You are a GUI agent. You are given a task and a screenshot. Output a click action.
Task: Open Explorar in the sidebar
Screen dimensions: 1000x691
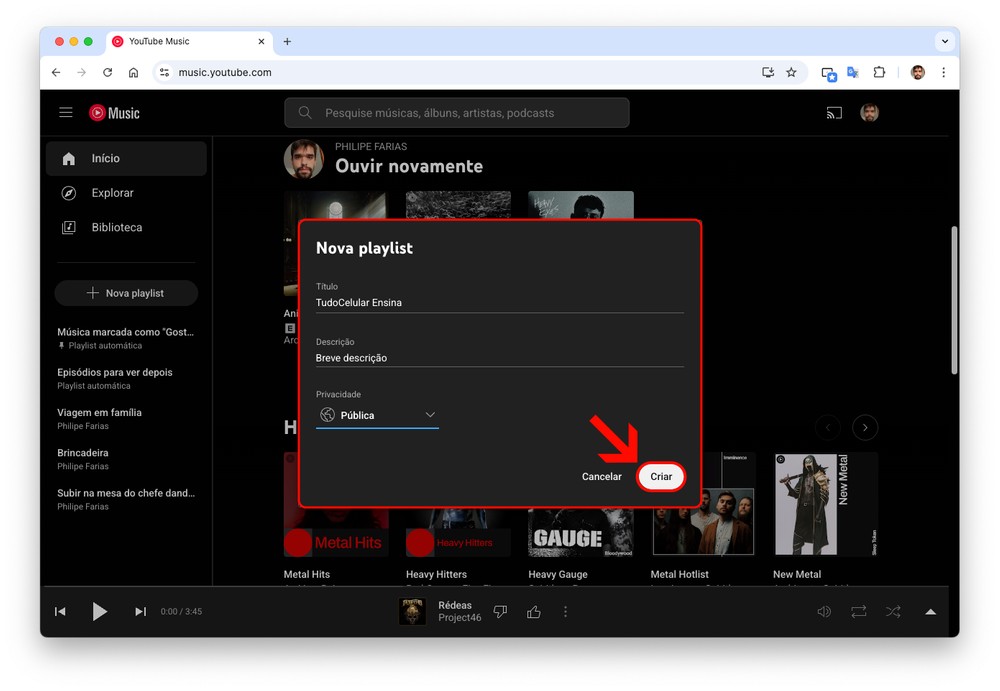tap(112, 193)
